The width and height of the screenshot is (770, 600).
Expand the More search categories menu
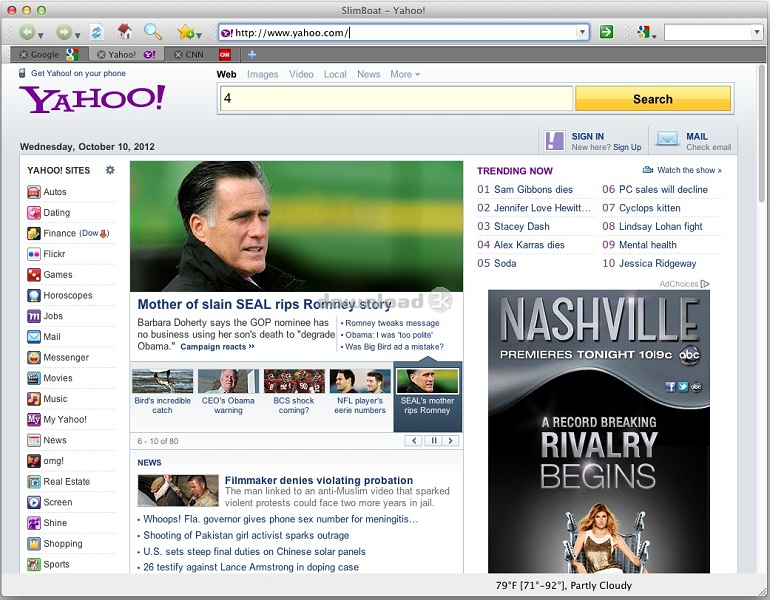point(404,74)
